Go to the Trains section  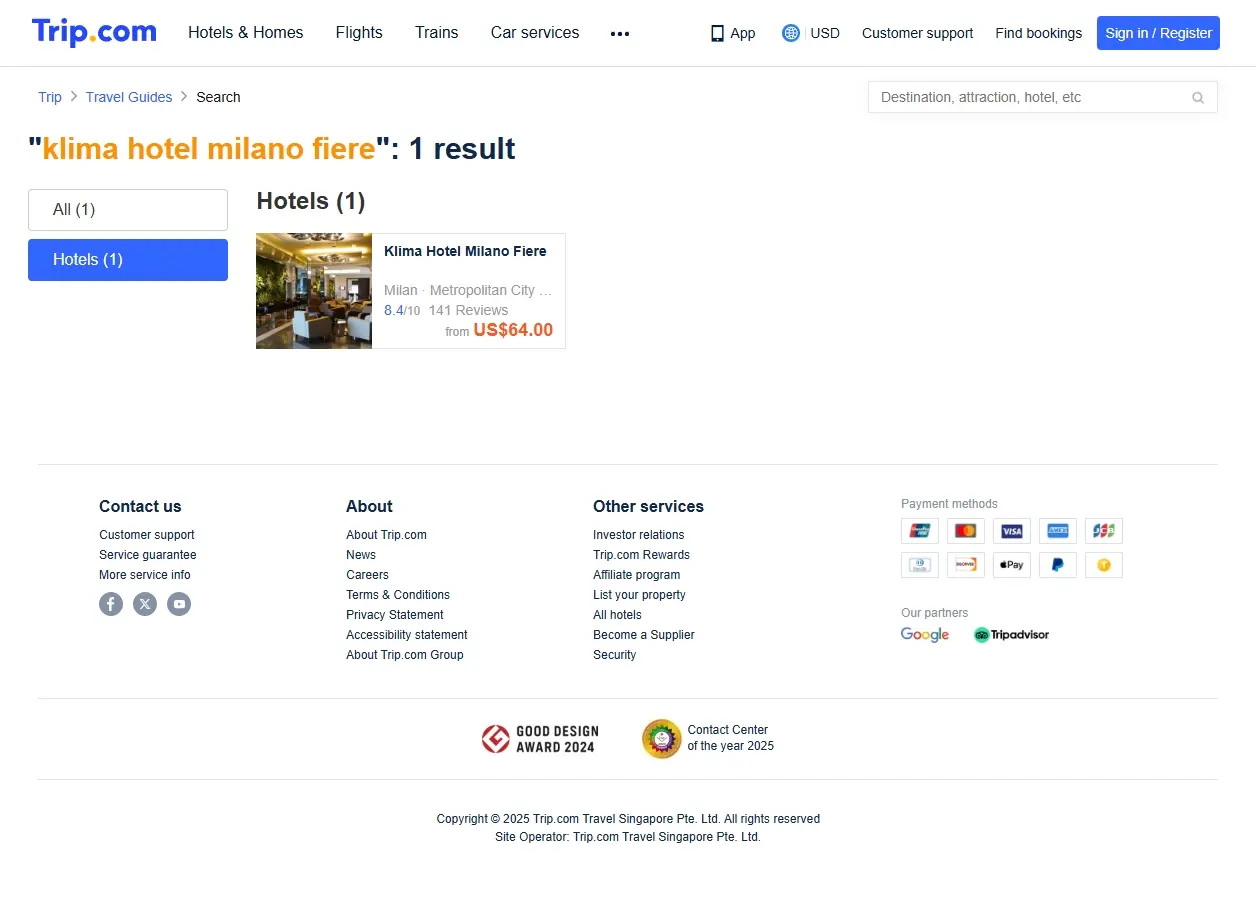[437, 33]
